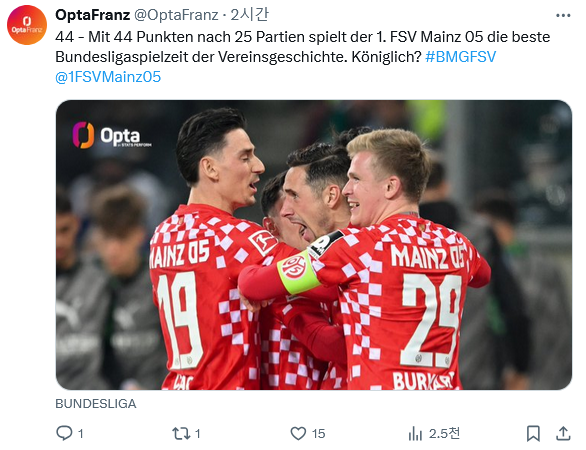Open the Mainz 05 players photo

click(x=314, y=245)
